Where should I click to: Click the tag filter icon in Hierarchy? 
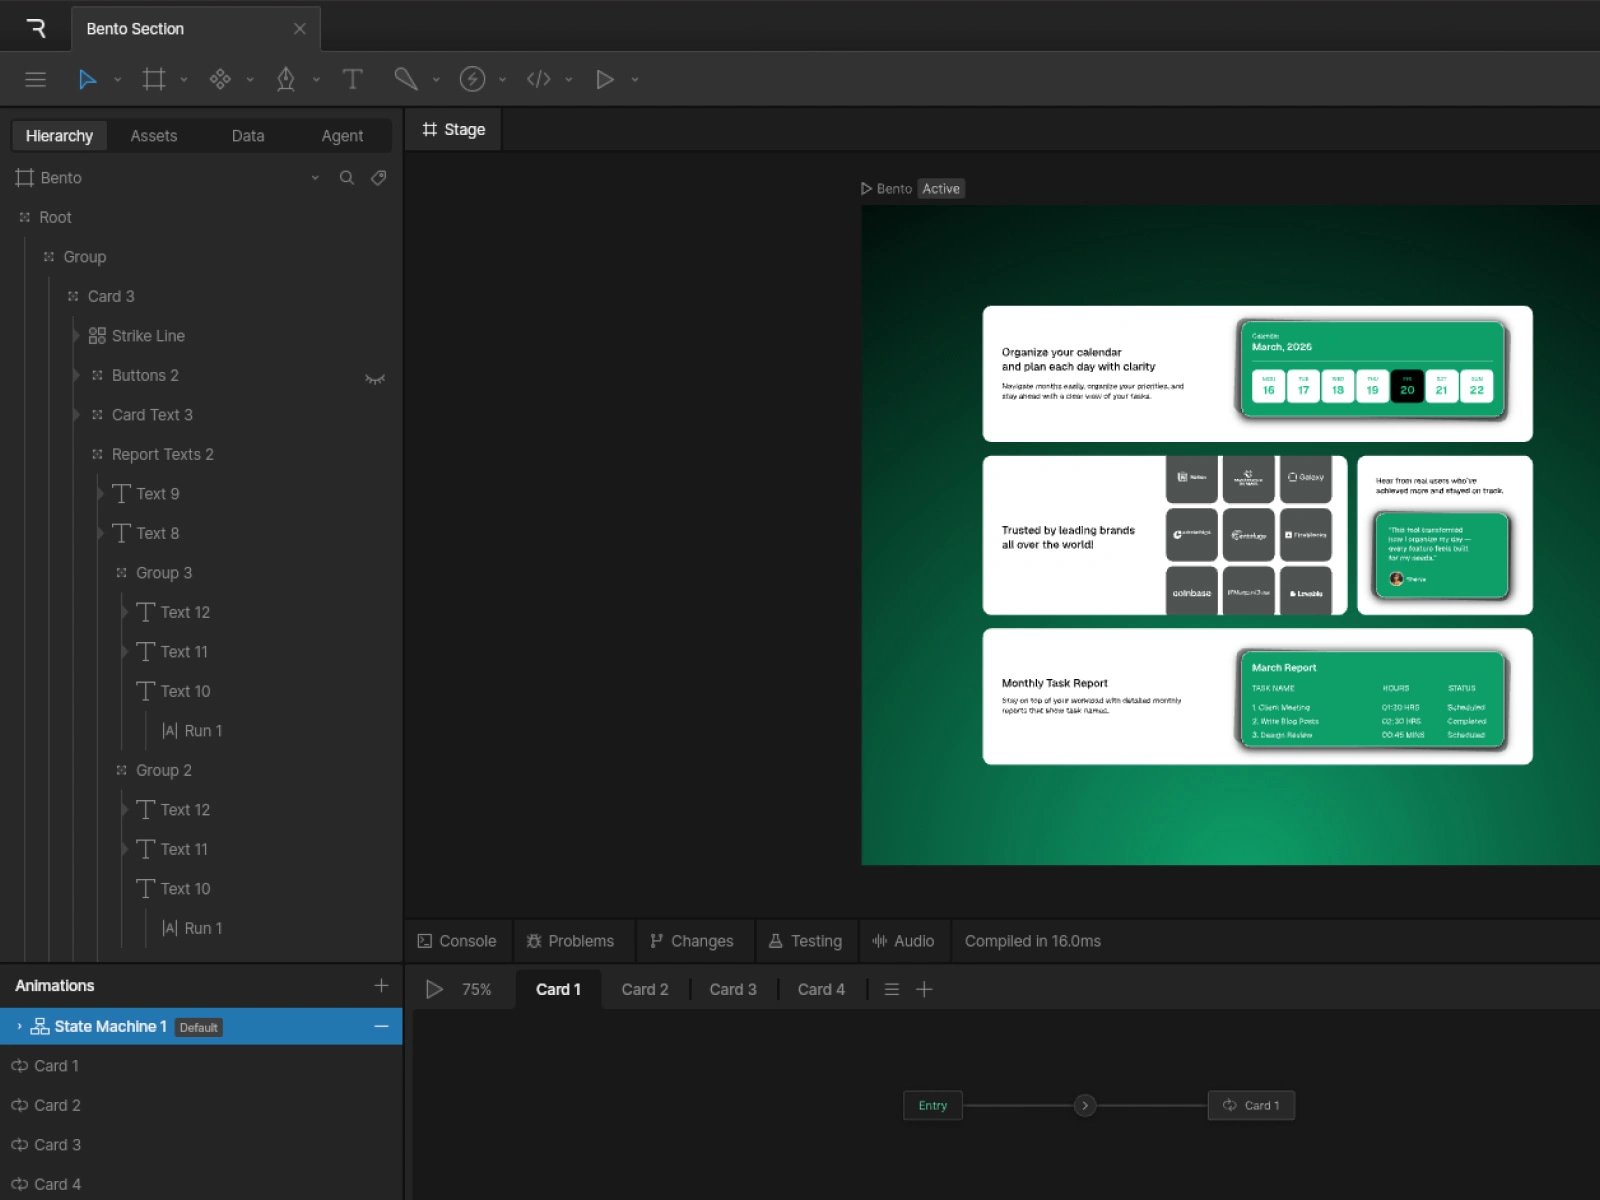pyautogui.click(x=379, y=178)
